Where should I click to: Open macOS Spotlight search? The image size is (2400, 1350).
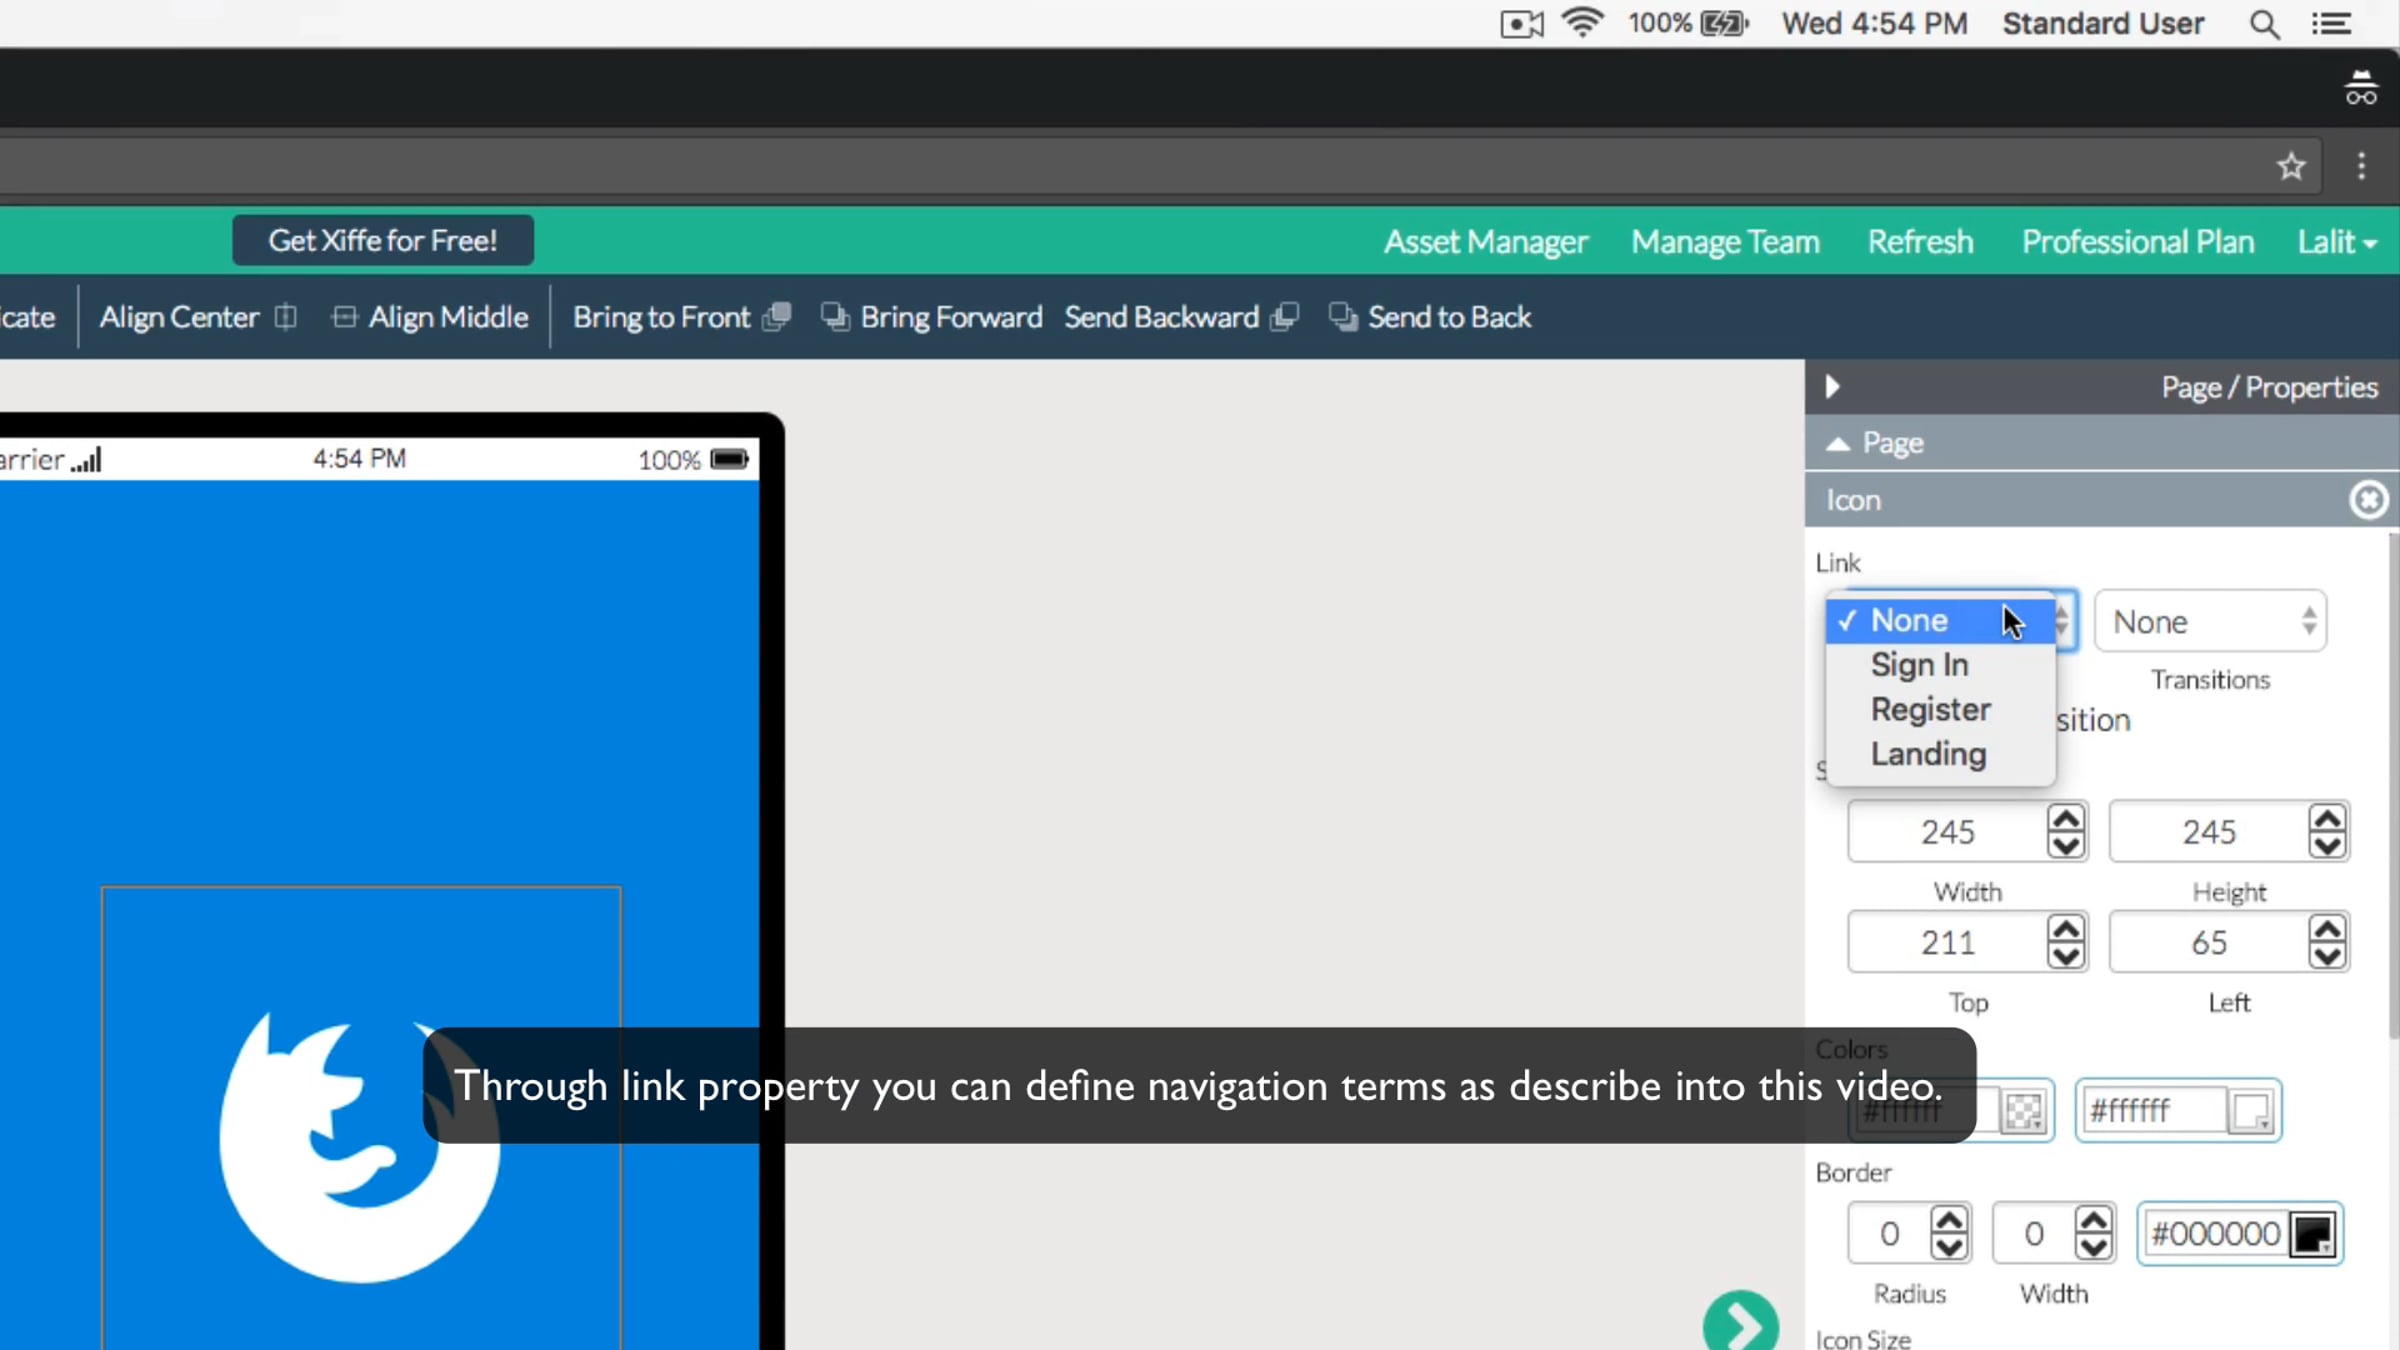coord(2264,23)
